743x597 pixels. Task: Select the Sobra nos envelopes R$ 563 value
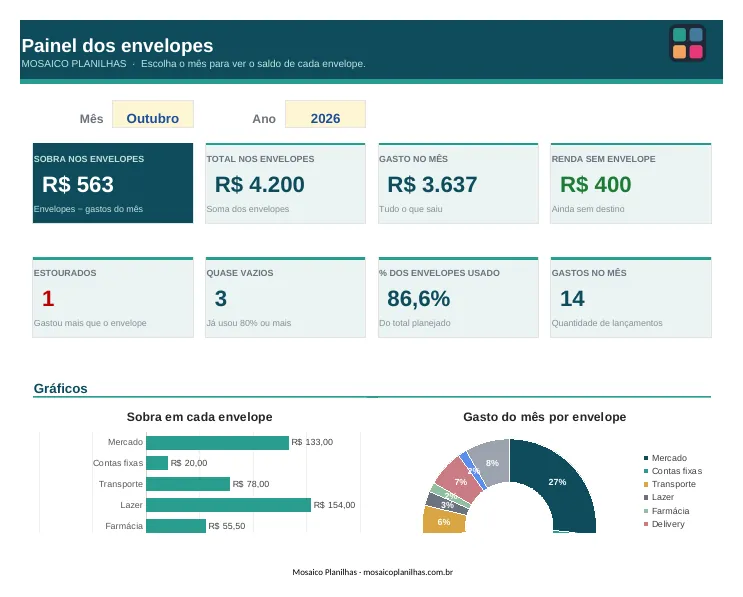[78, 185]
